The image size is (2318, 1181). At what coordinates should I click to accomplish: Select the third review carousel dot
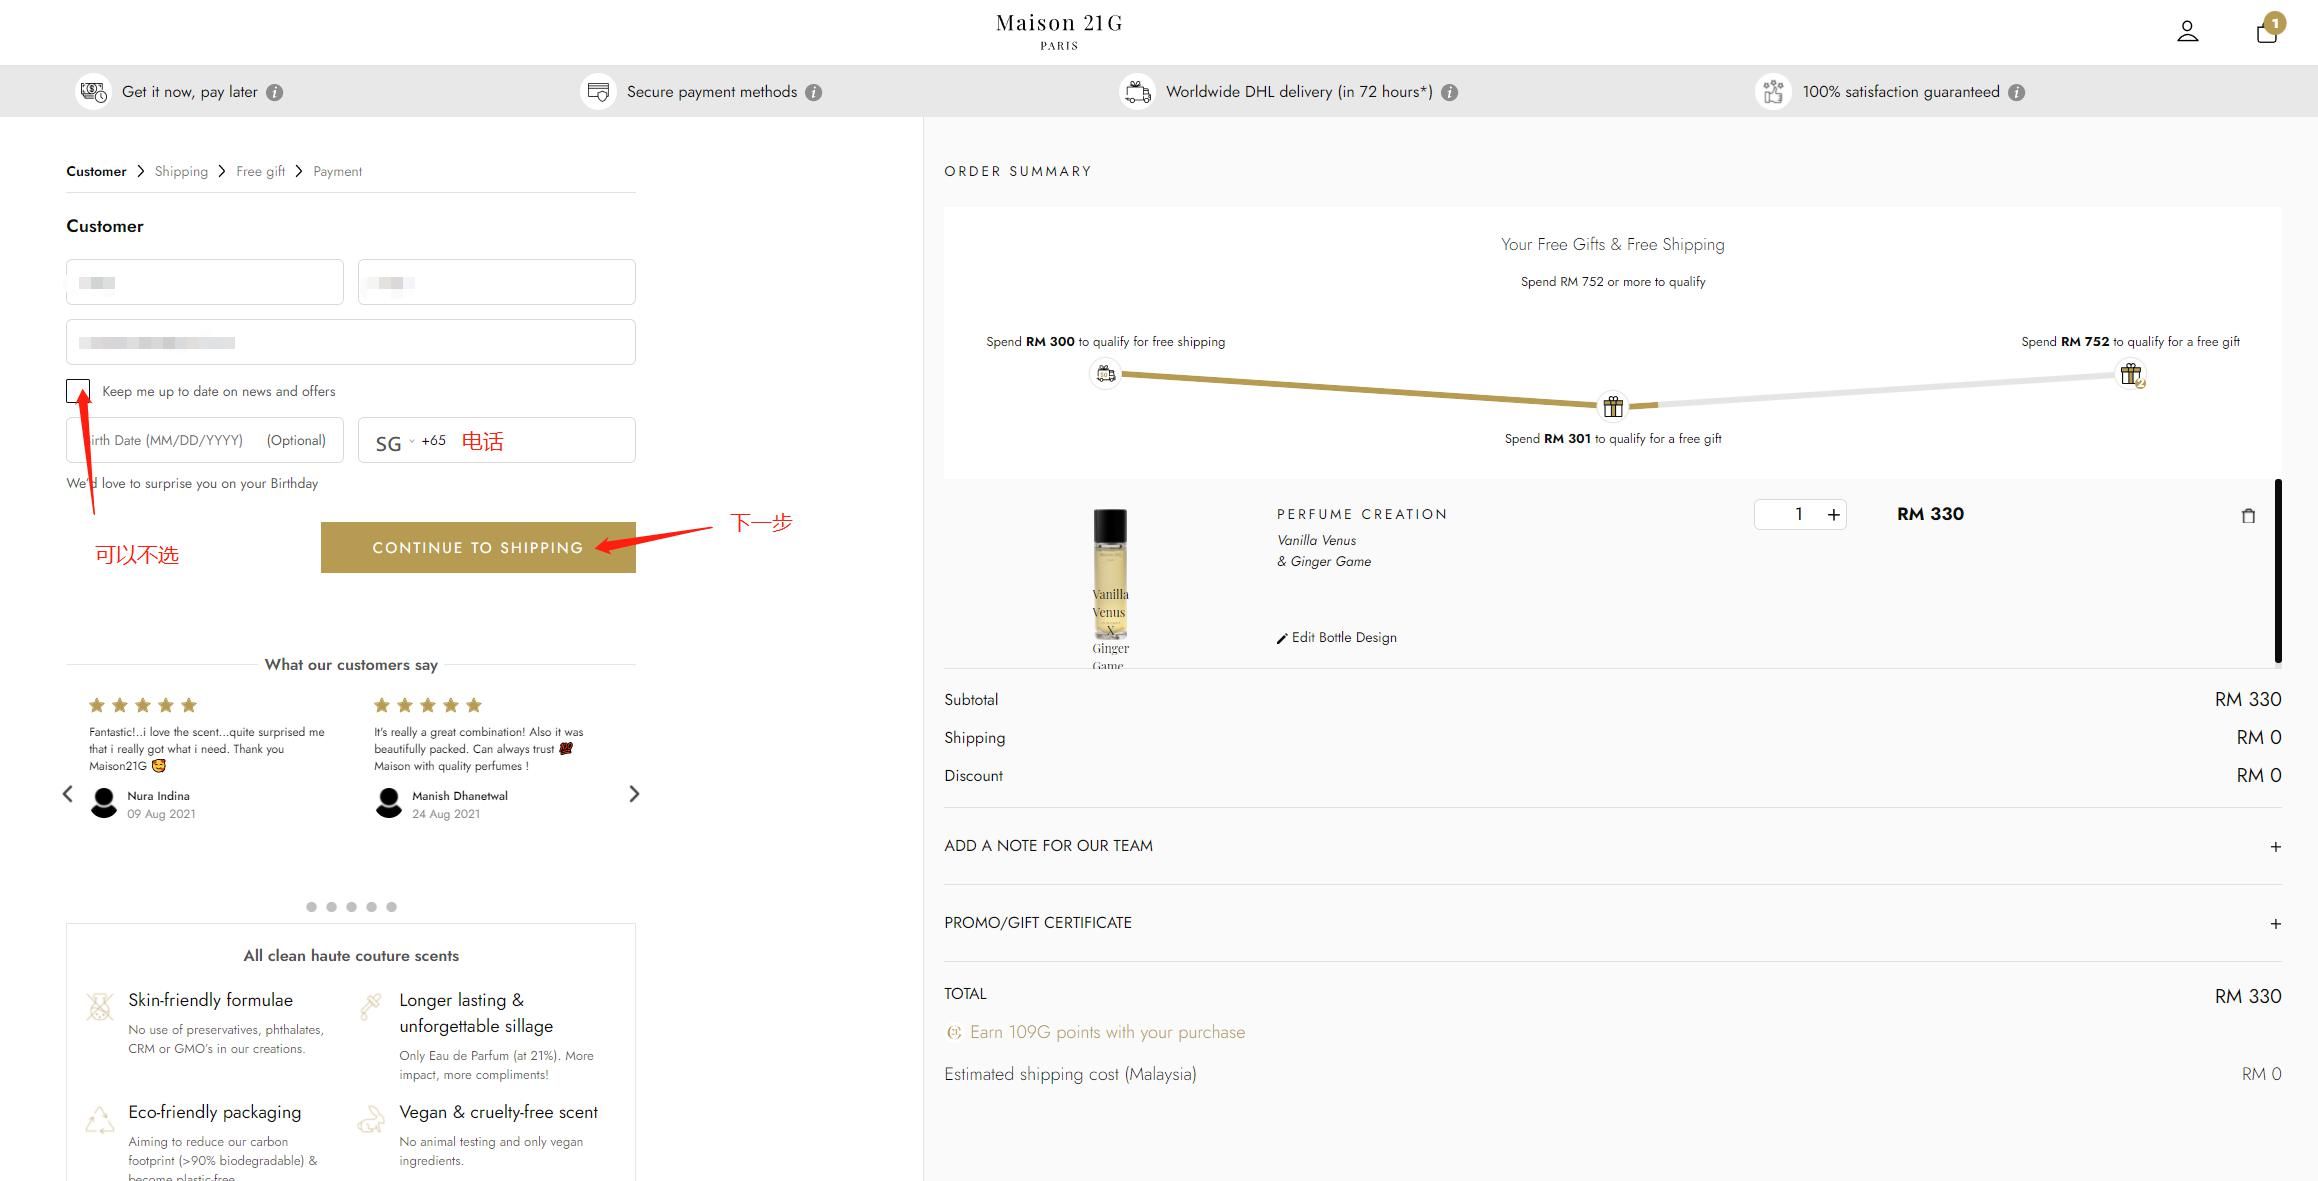click(x=351, y=907)
